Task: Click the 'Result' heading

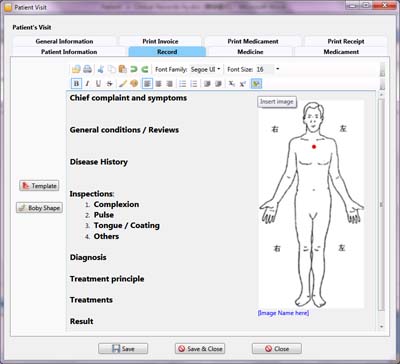Action: pos(82,321)
